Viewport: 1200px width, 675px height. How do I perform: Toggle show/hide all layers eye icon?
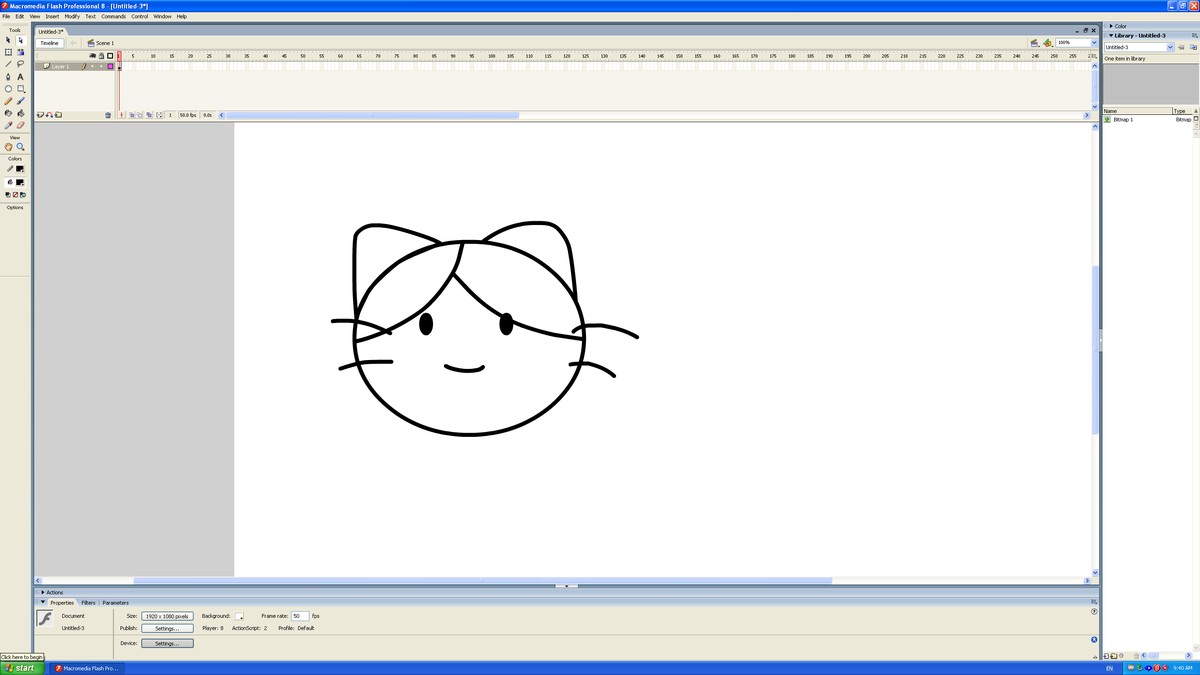coord(92,56)
